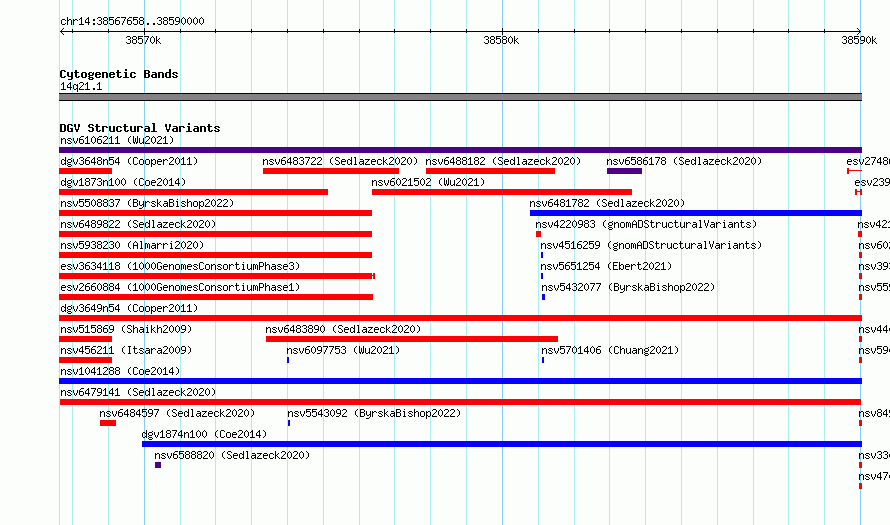890x525 pixels.
Task: Select the small purple nsv6588820 square
Action: coord(158,465)
